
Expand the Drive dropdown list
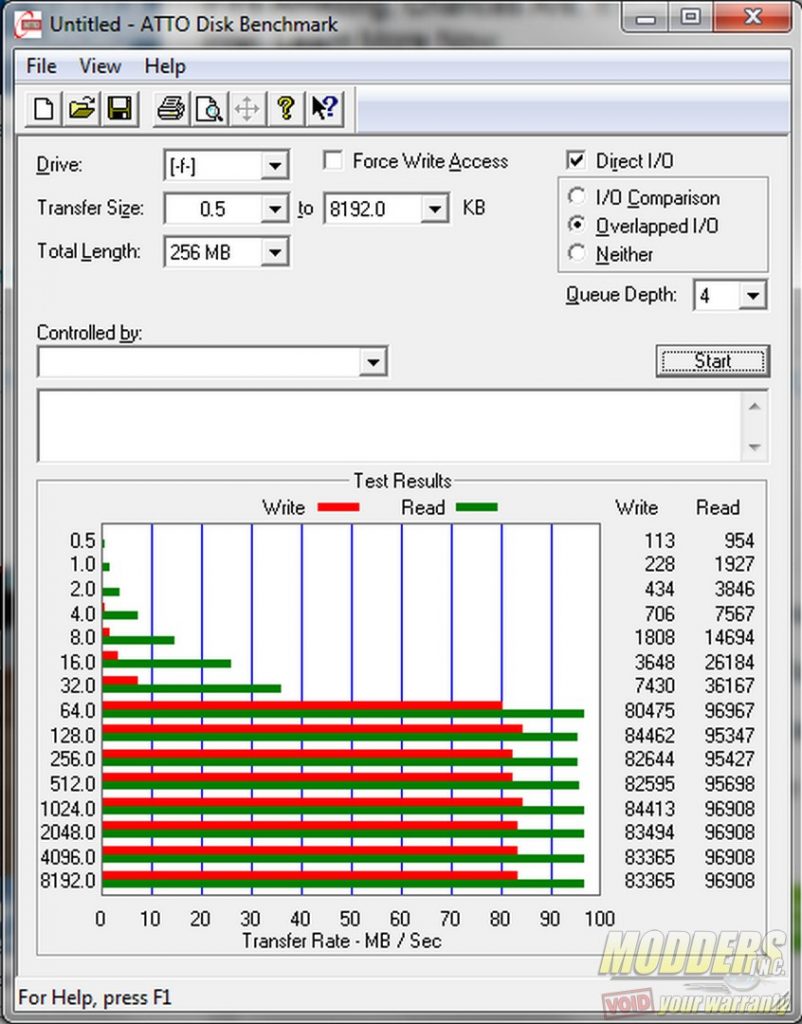click(274, 165)
